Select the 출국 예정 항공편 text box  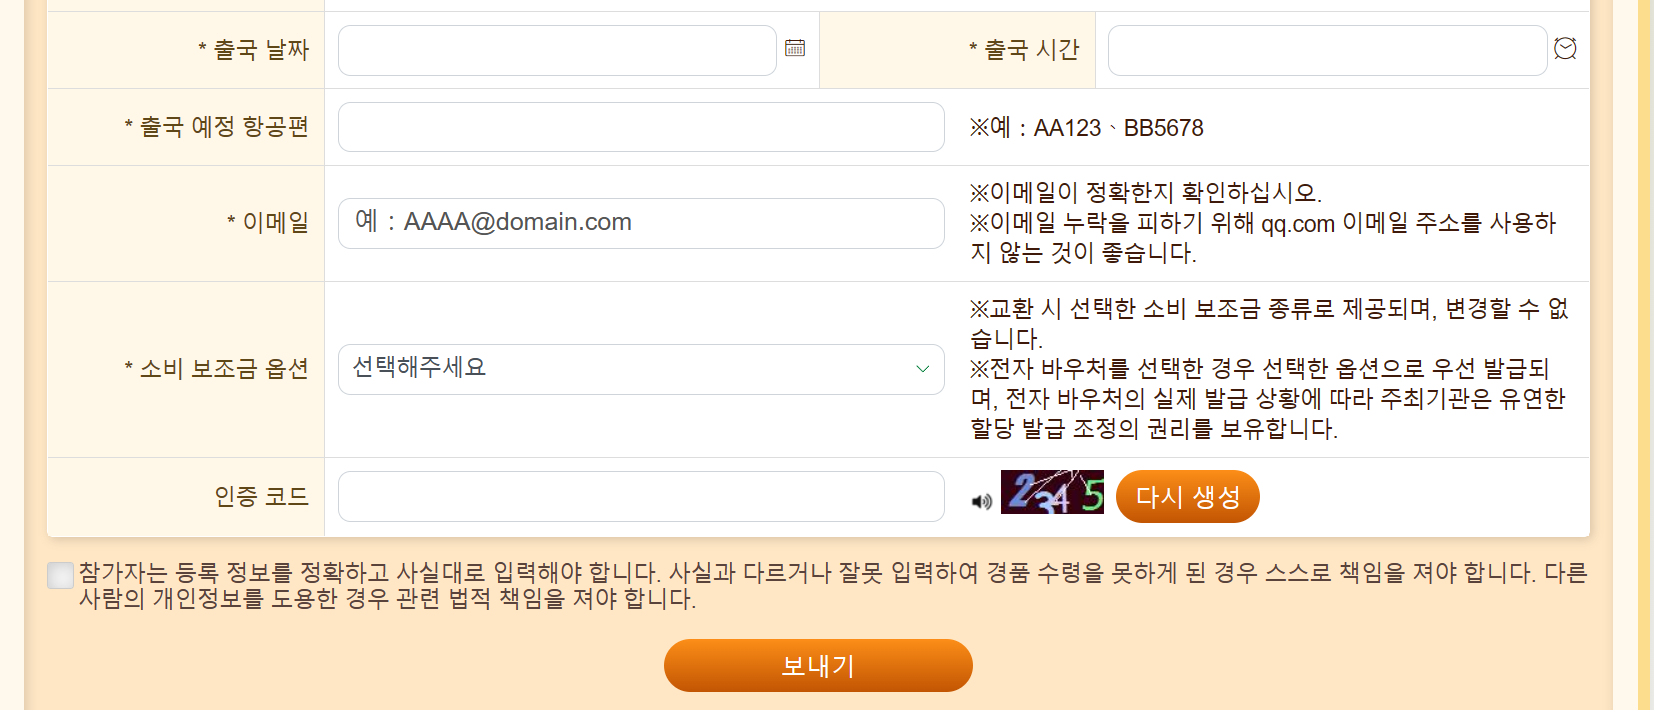click(x=641, y=127)
